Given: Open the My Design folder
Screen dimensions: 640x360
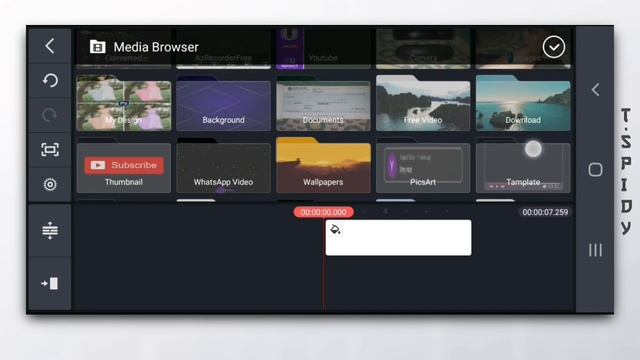Looking at the screenshot, I should (x=124, y=103).
